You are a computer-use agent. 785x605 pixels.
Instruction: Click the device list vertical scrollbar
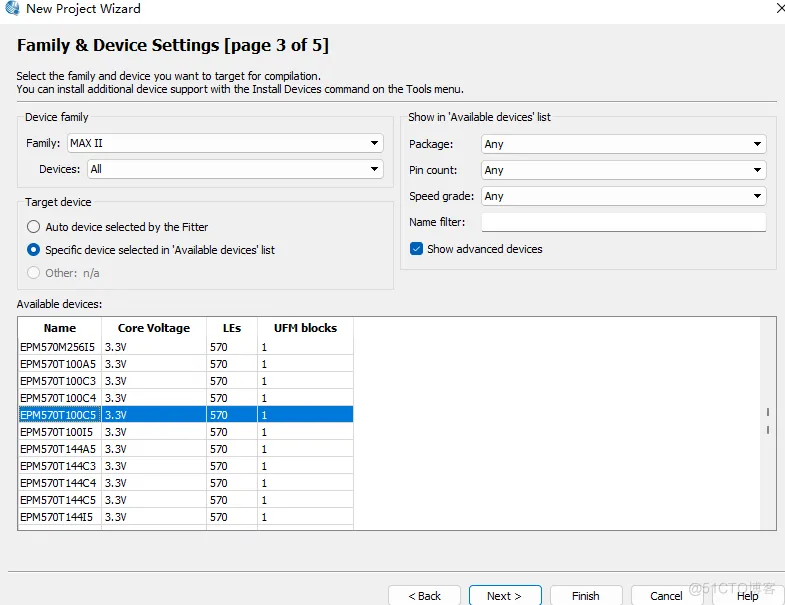pos(768,421)
